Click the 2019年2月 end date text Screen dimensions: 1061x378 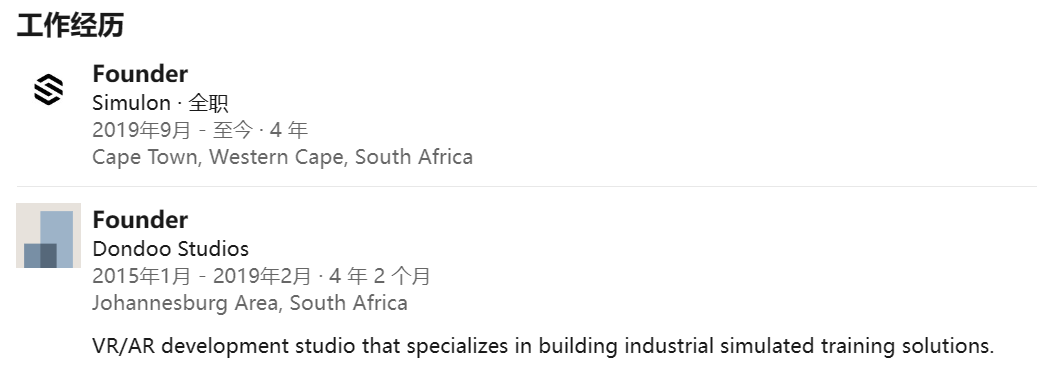click(262, 276)
